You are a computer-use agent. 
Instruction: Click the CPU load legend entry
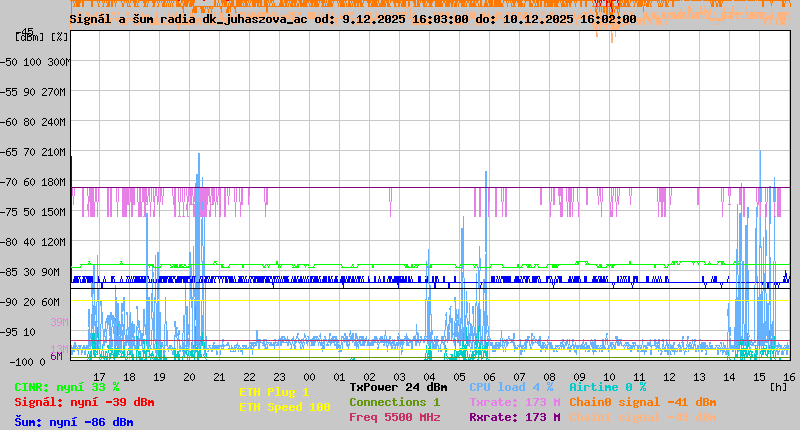(x=511, y=387)
